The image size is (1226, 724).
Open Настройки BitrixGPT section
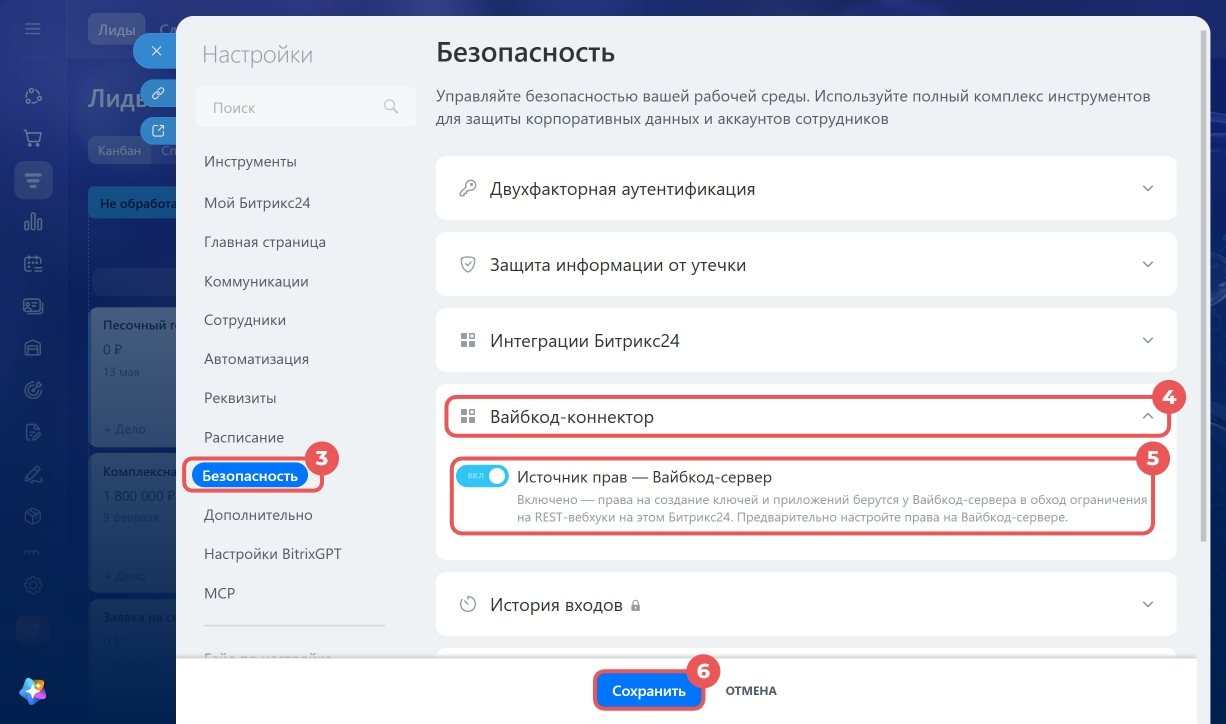[x=273, y=554]
